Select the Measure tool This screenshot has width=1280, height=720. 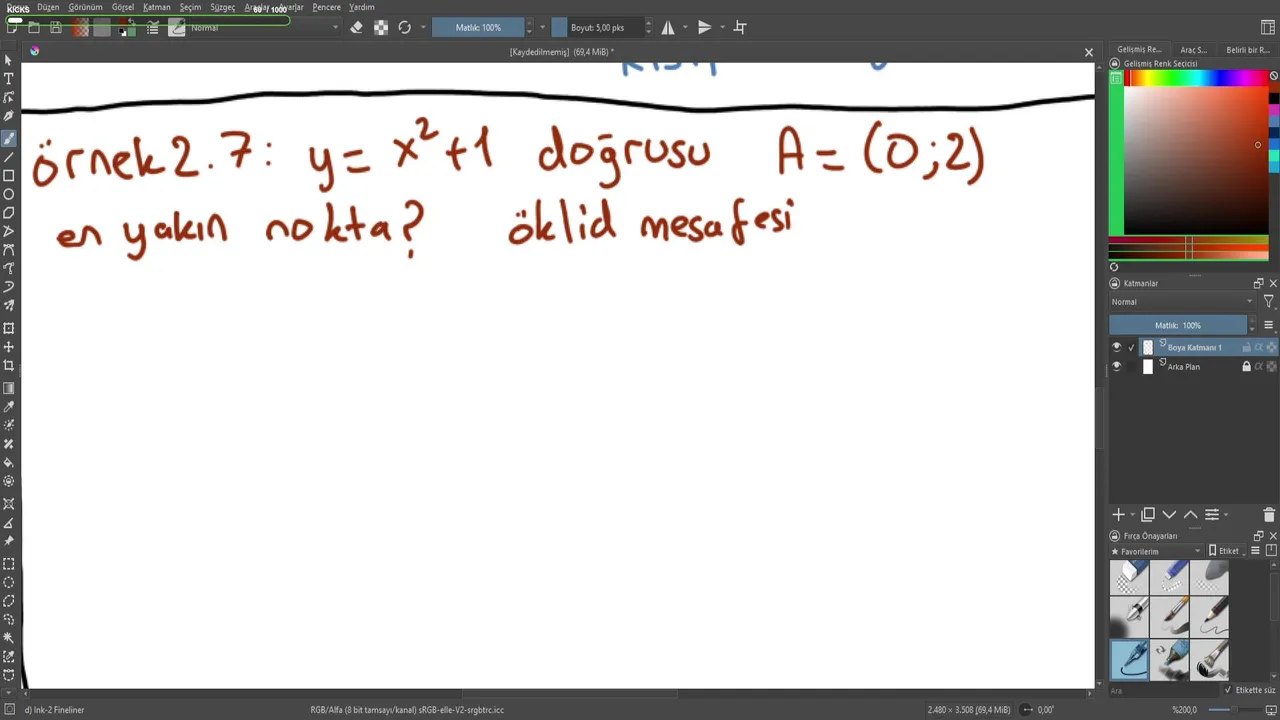[x=9, y=523]
